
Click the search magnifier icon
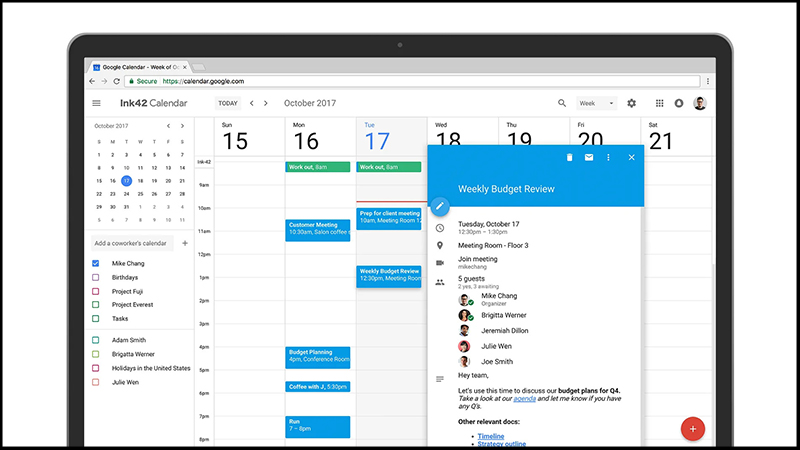562,103
